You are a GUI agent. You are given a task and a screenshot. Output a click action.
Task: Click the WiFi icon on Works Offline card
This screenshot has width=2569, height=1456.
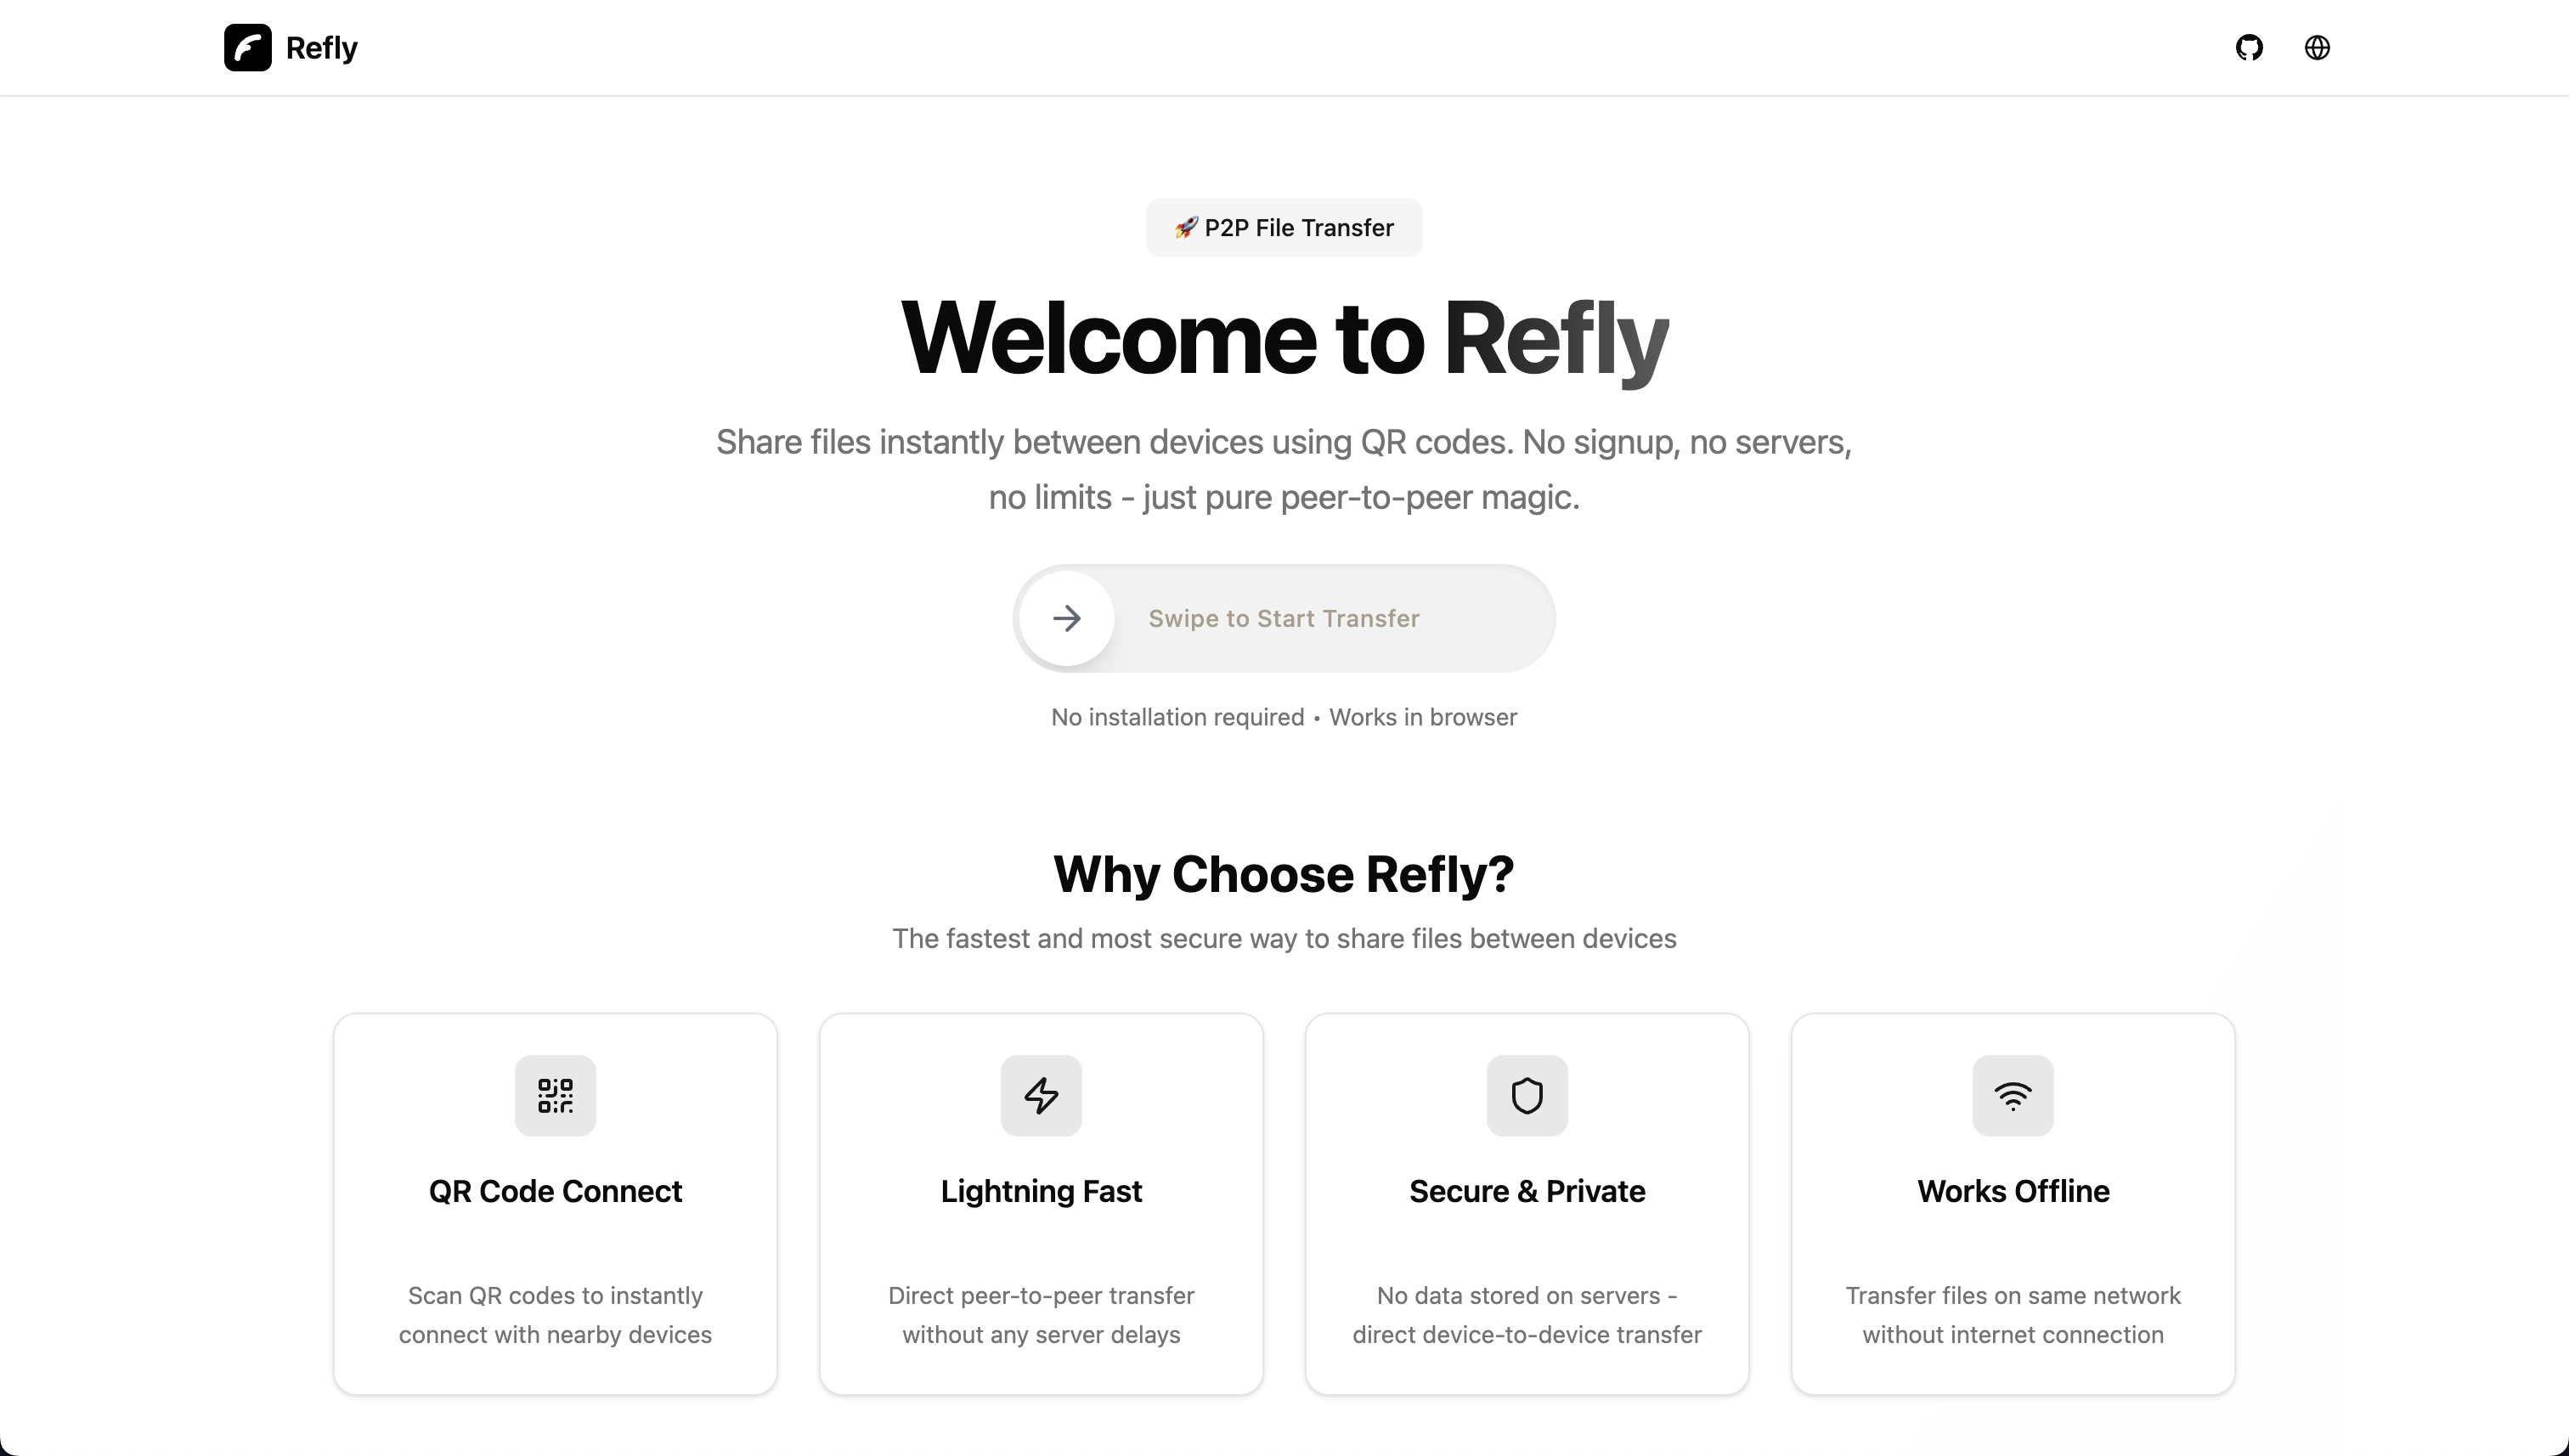[2012, 1095]
